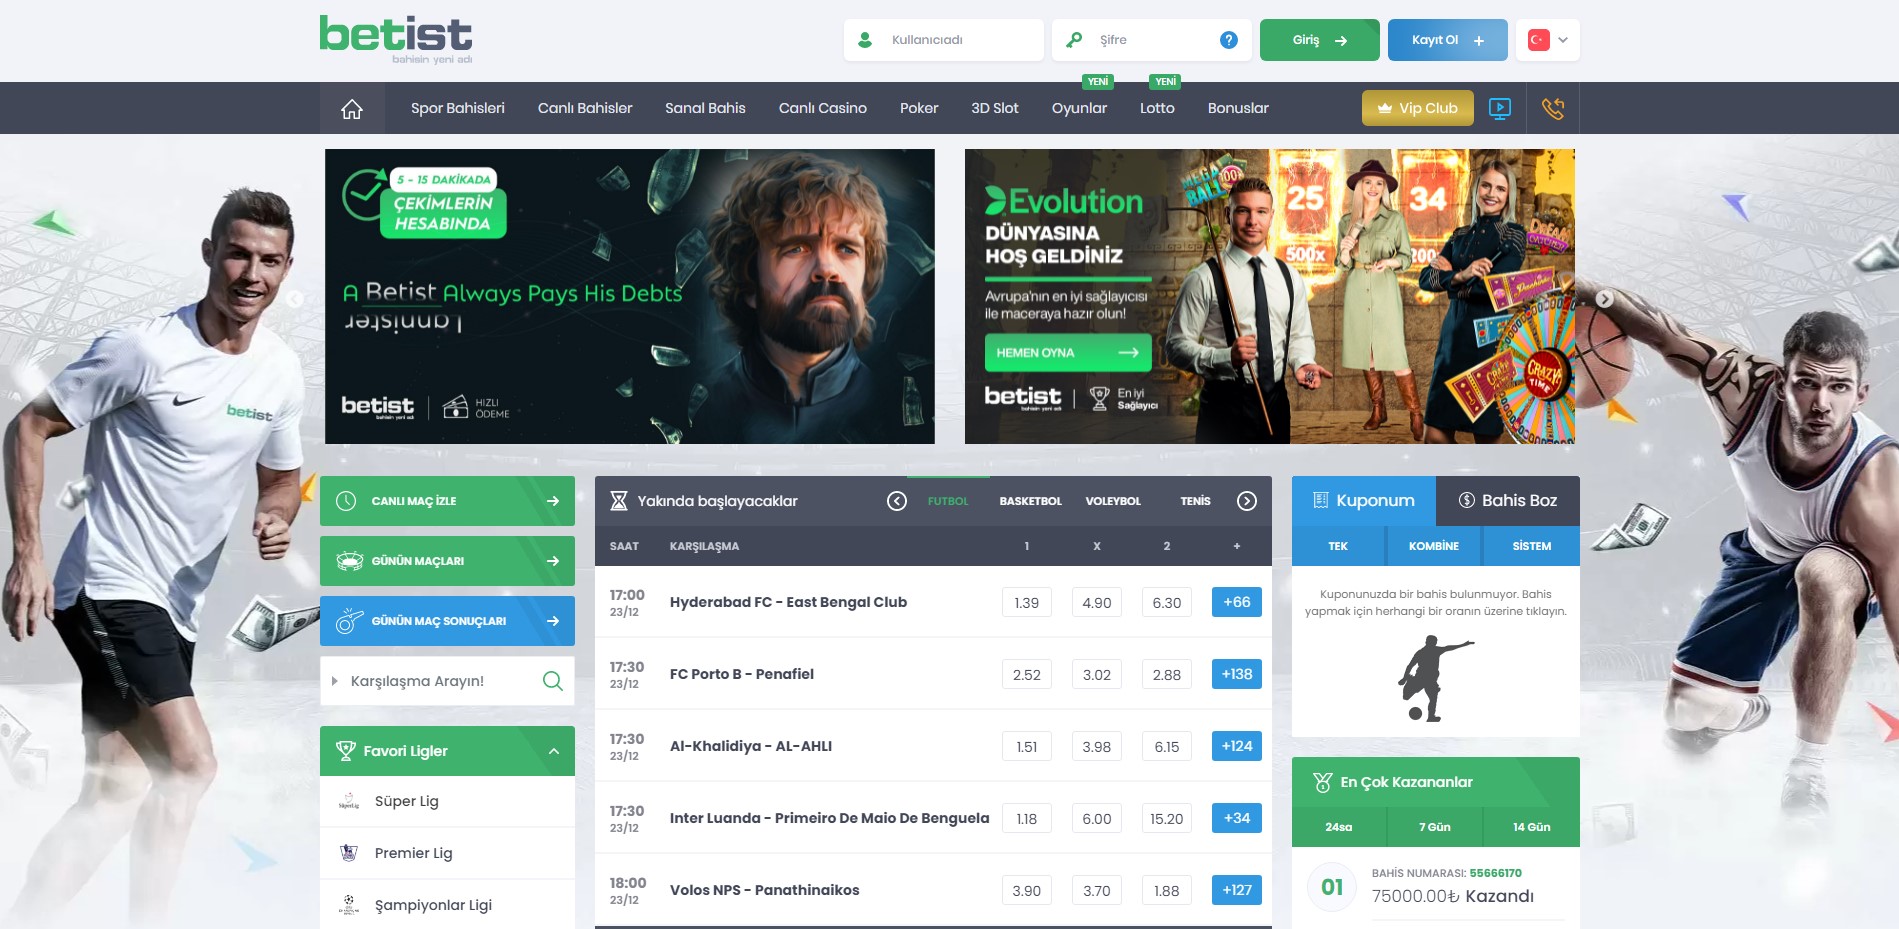The image size is (1899, 929).
Task: Expand +138 markets for FC Porto B match
Action: [1237, 674]
